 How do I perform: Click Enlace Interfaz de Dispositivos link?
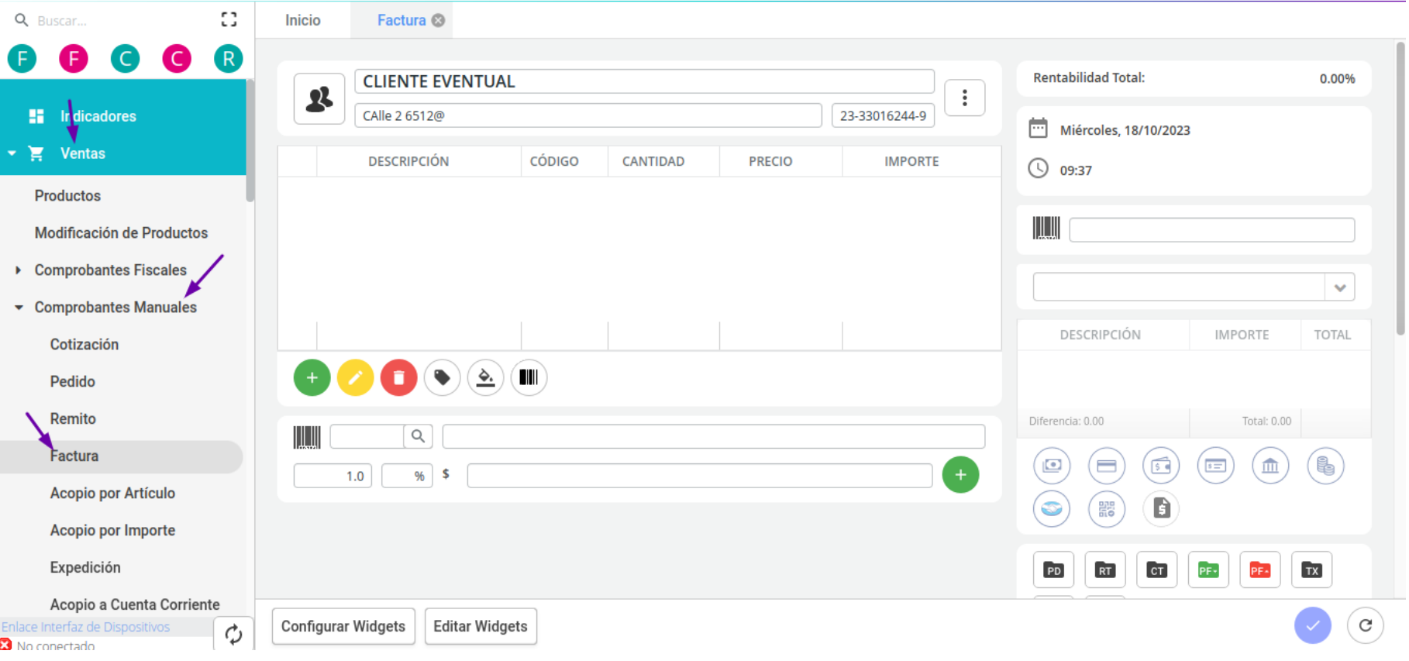coord(86,627)
